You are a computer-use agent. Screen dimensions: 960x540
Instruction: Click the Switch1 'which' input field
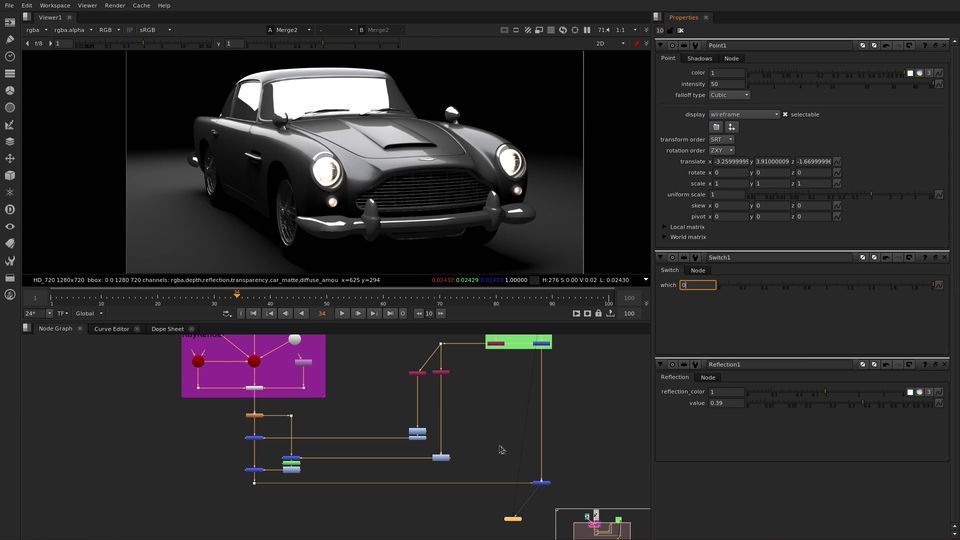pos(698,285)
